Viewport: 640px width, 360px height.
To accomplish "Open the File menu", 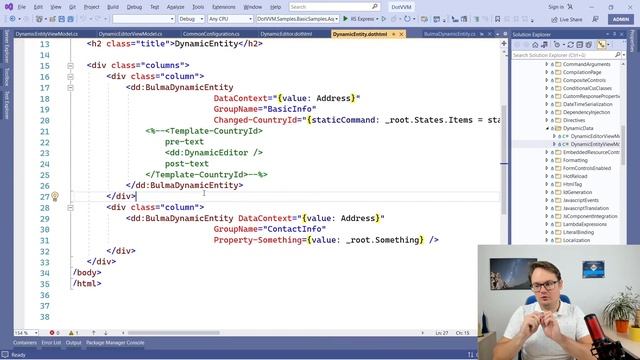I will [22, 7].
